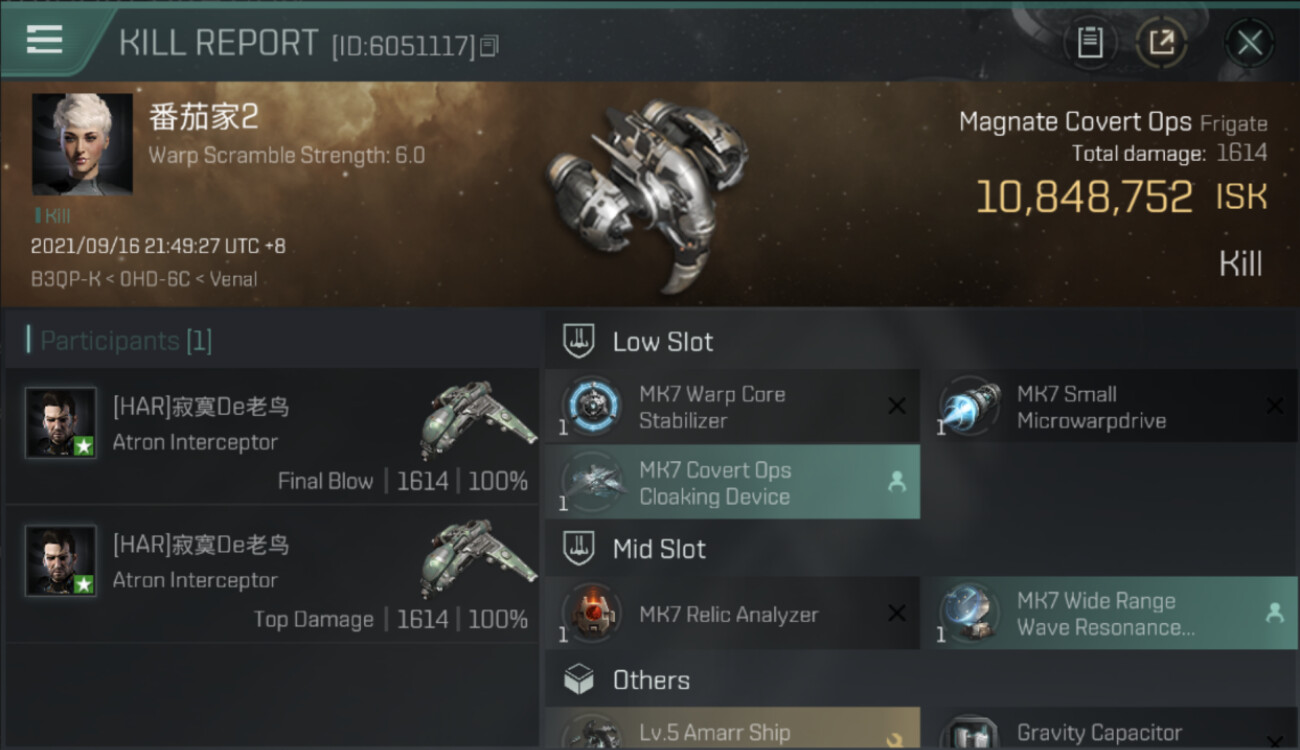Select the MK7 Small Microwarpdrive icon

[x=969, y=407]
